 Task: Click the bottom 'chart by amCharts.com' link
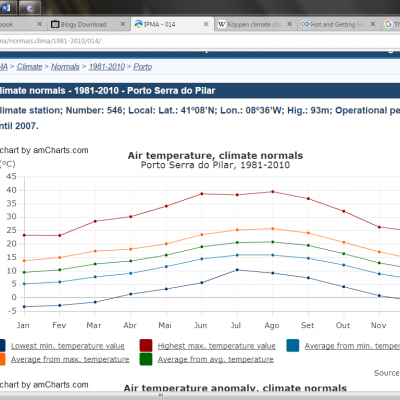(44, 385)
